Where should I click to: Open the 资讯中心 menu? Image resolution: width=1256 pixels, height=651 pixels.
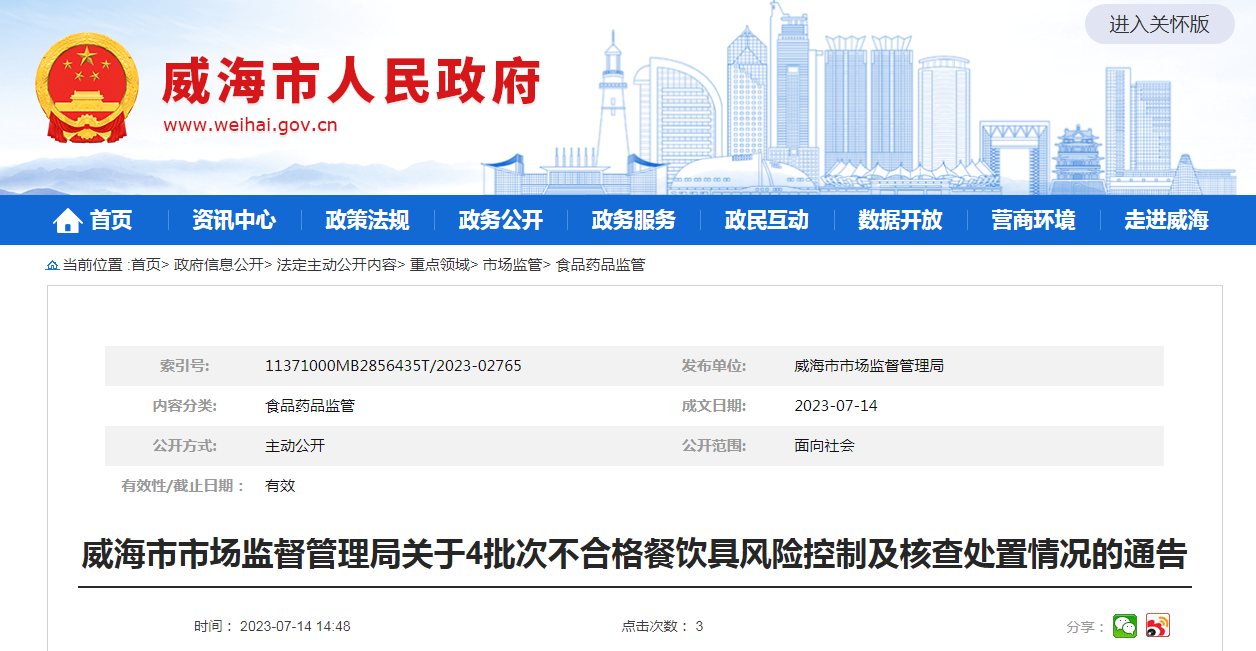[x=234, y=220]
